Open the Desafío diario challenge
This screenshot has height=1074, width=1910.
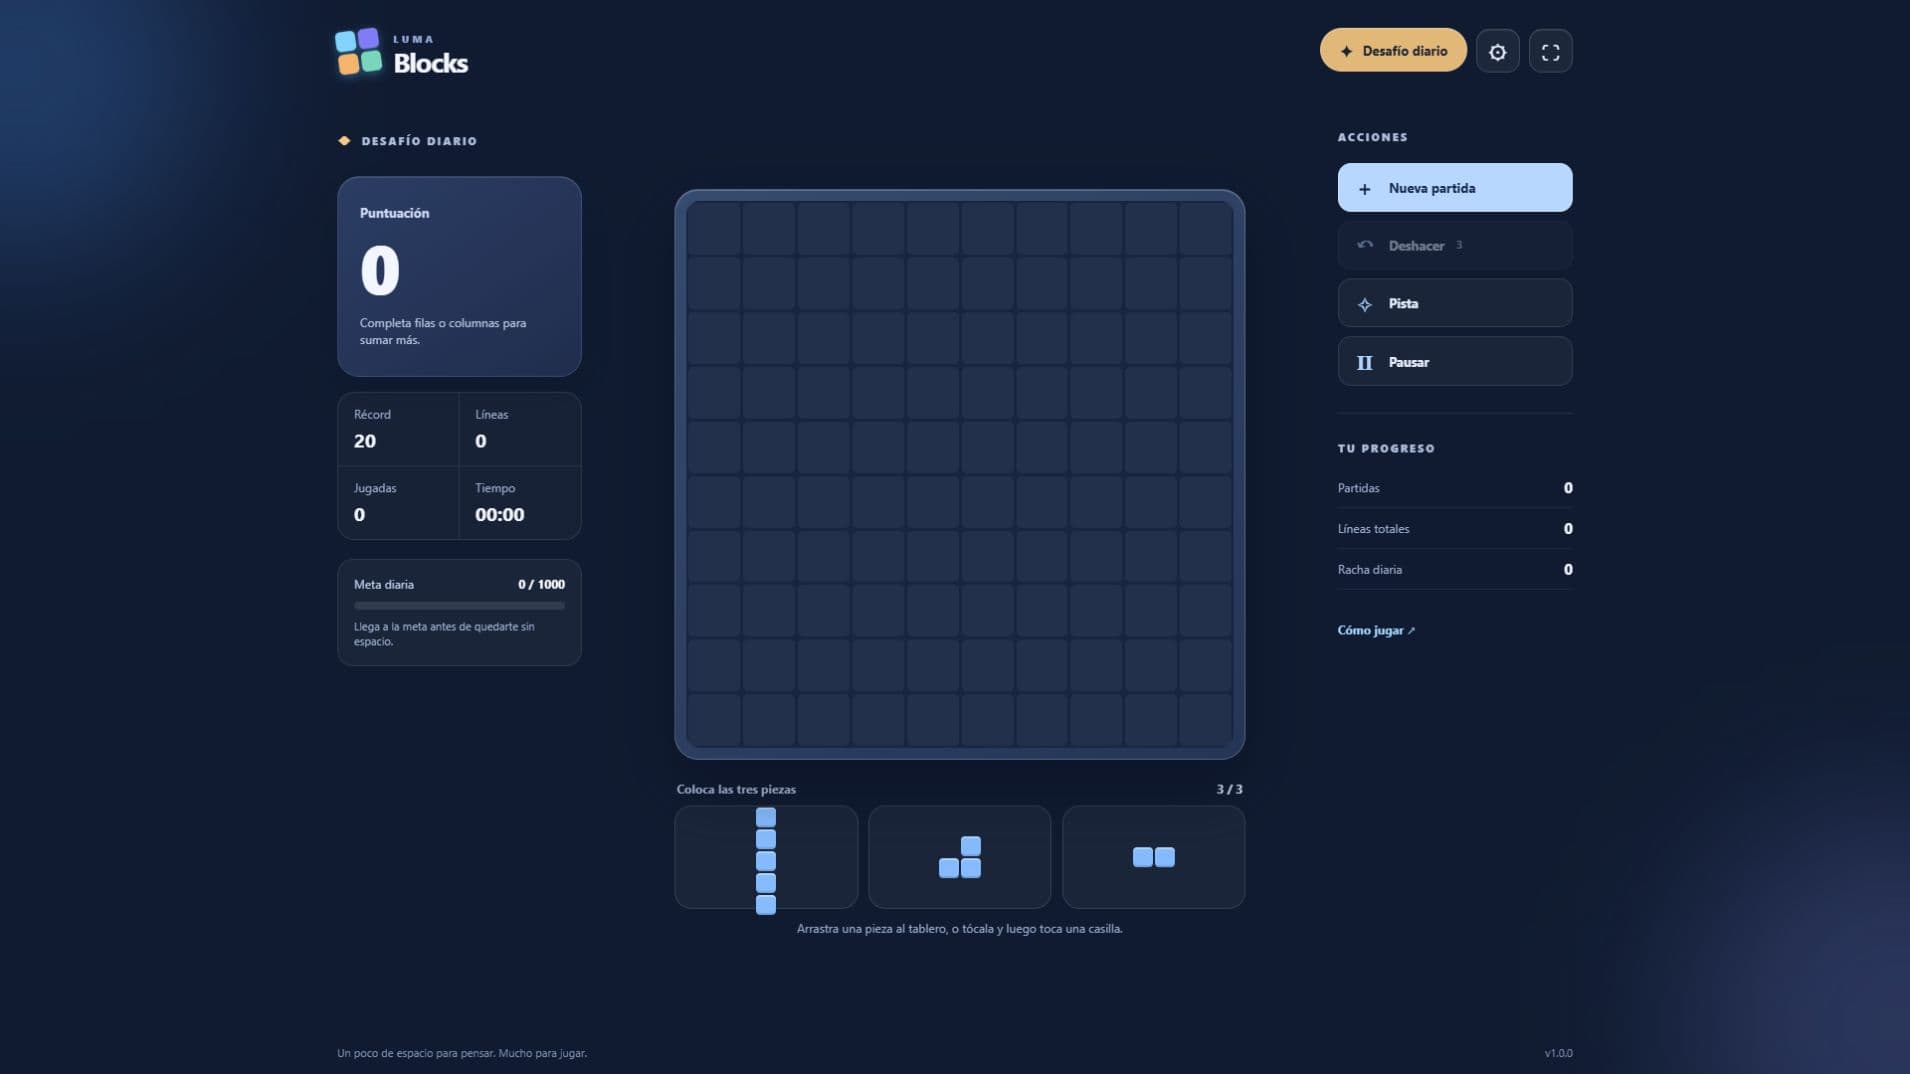pos(1393,50)
